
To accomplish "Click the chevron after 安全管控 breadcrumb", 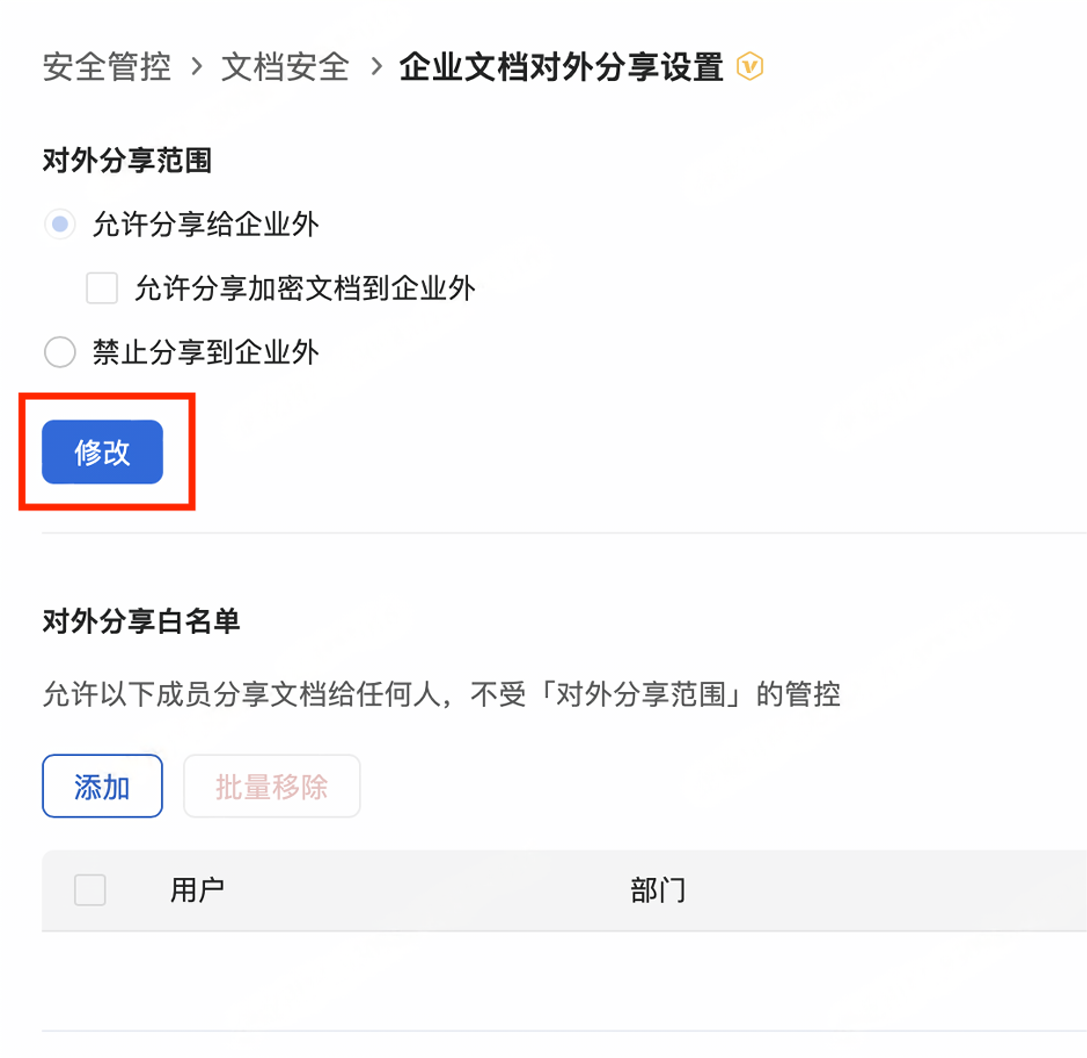I will [197, 67].
